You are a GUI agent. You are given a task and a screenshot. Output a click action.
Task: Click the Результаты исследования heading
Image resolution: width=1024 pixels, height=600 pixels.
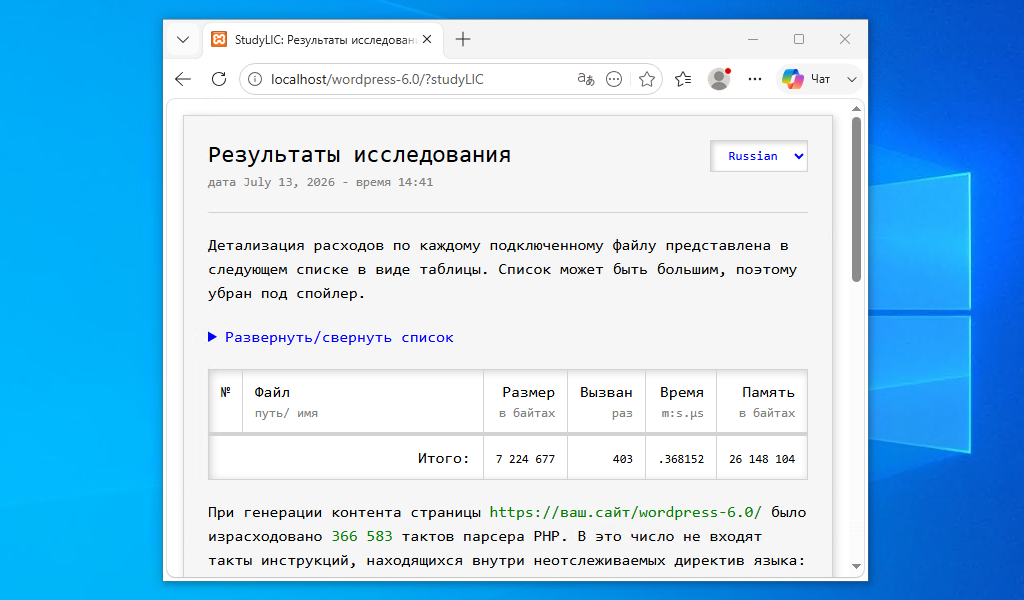point(359,155)
